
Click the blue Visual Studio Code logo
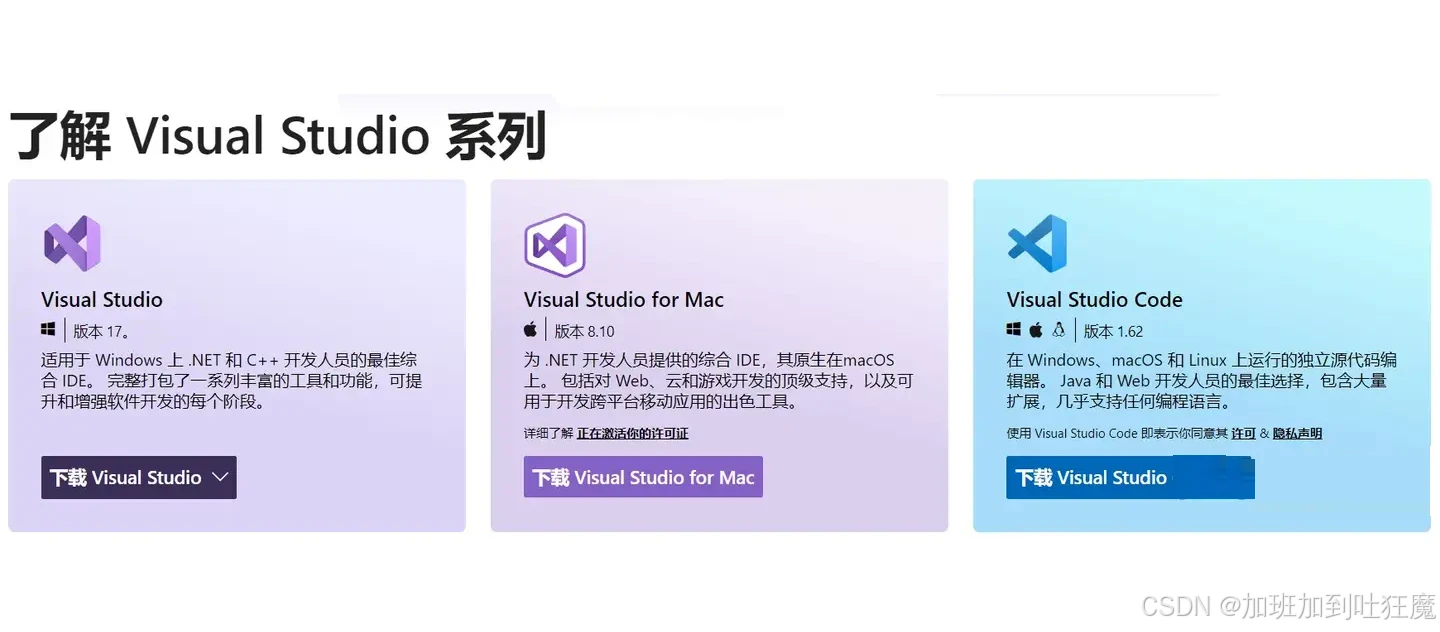[1037, 243]
